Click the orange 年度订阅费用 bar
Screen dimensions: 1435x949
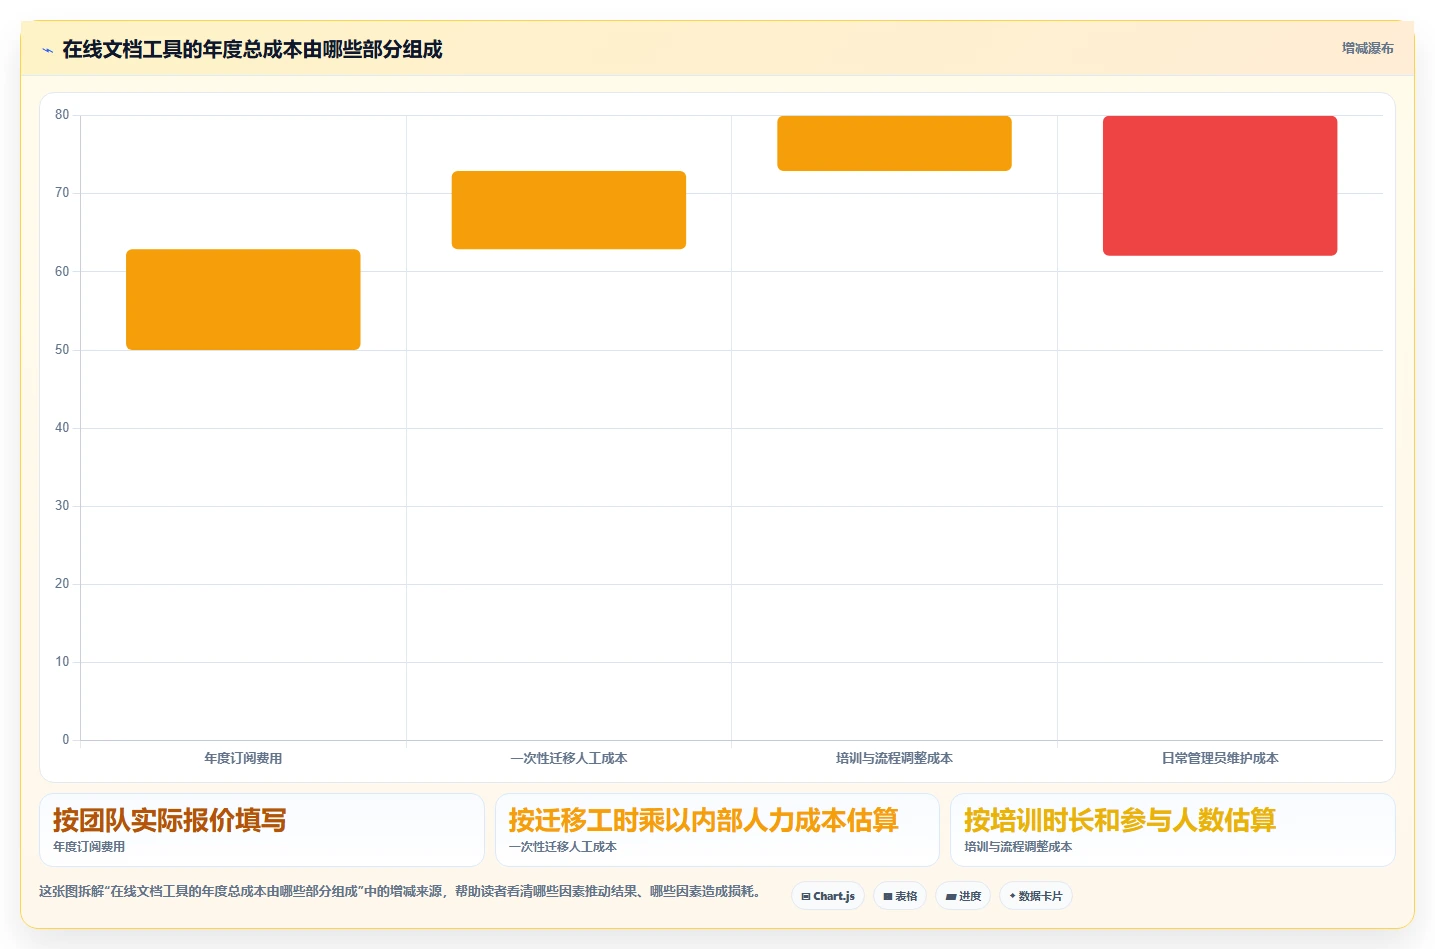[243, 299]
